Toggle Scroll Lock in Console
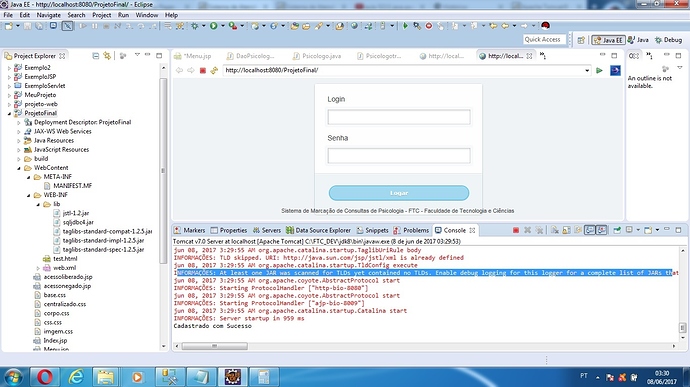 pos(566,230)
